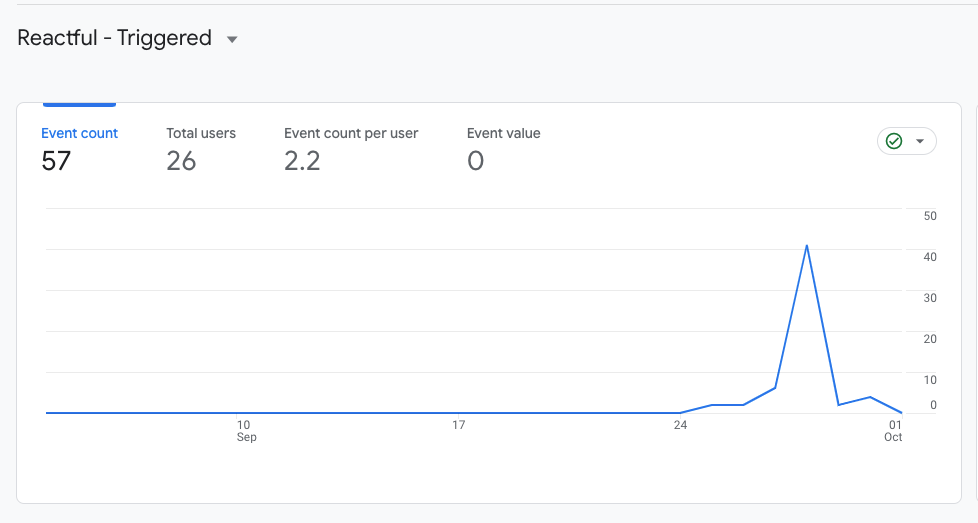The width and height of the screenshot is (978, 523).
Task: Click the '24' x-axis date label
Action: pyautogui.click(x=680, y=425)
